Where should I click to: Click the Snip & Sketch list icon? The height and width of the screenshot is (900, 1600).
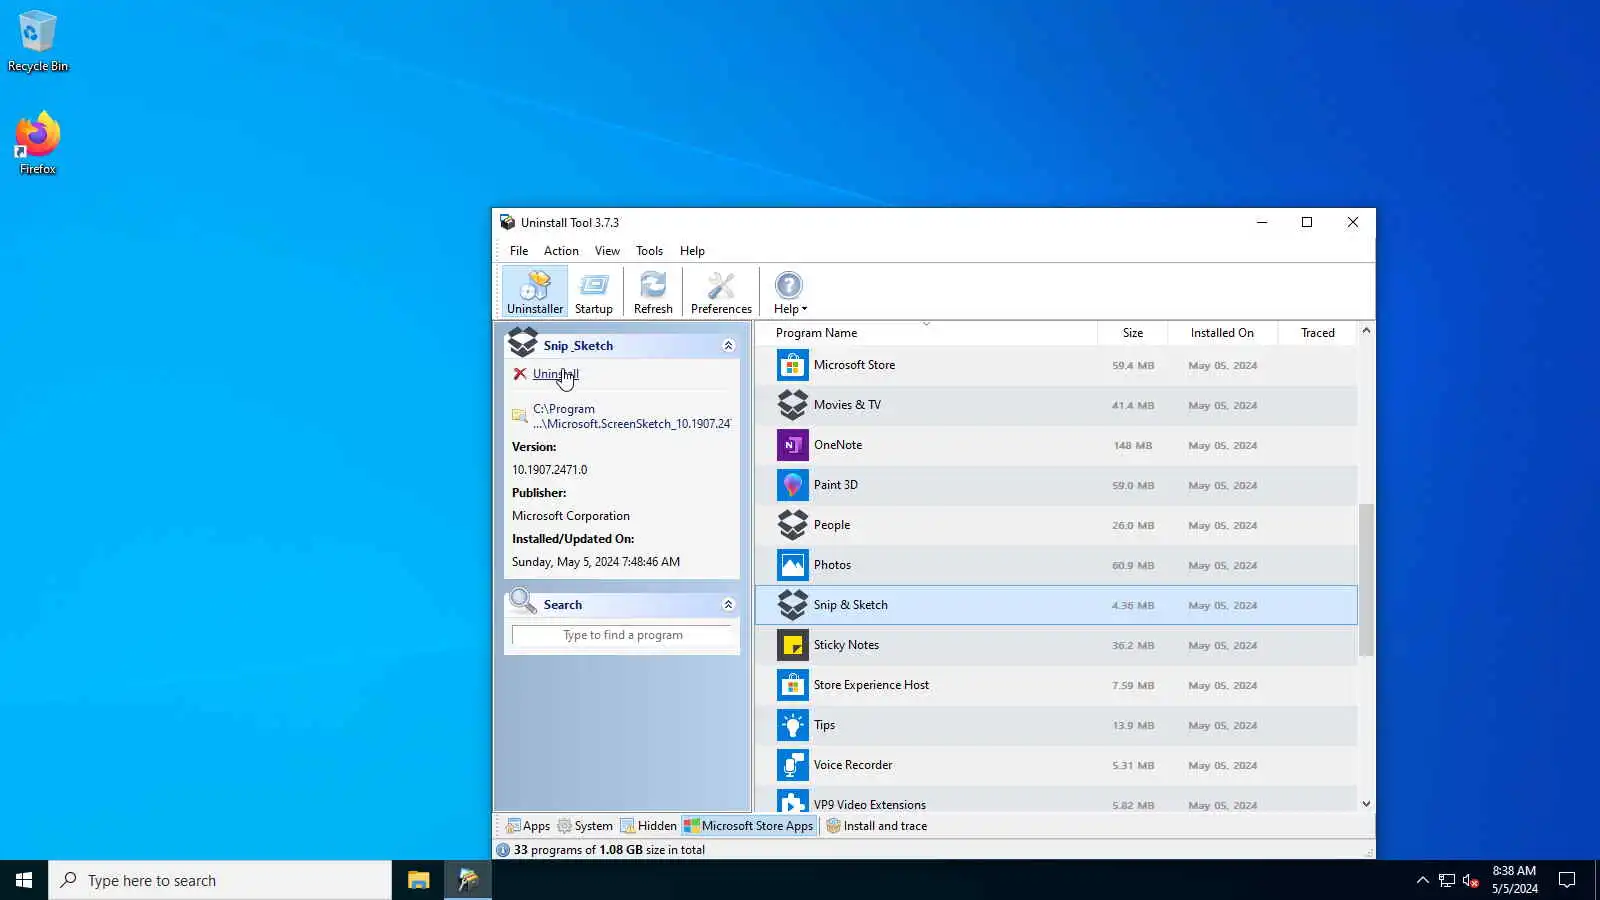792,605
